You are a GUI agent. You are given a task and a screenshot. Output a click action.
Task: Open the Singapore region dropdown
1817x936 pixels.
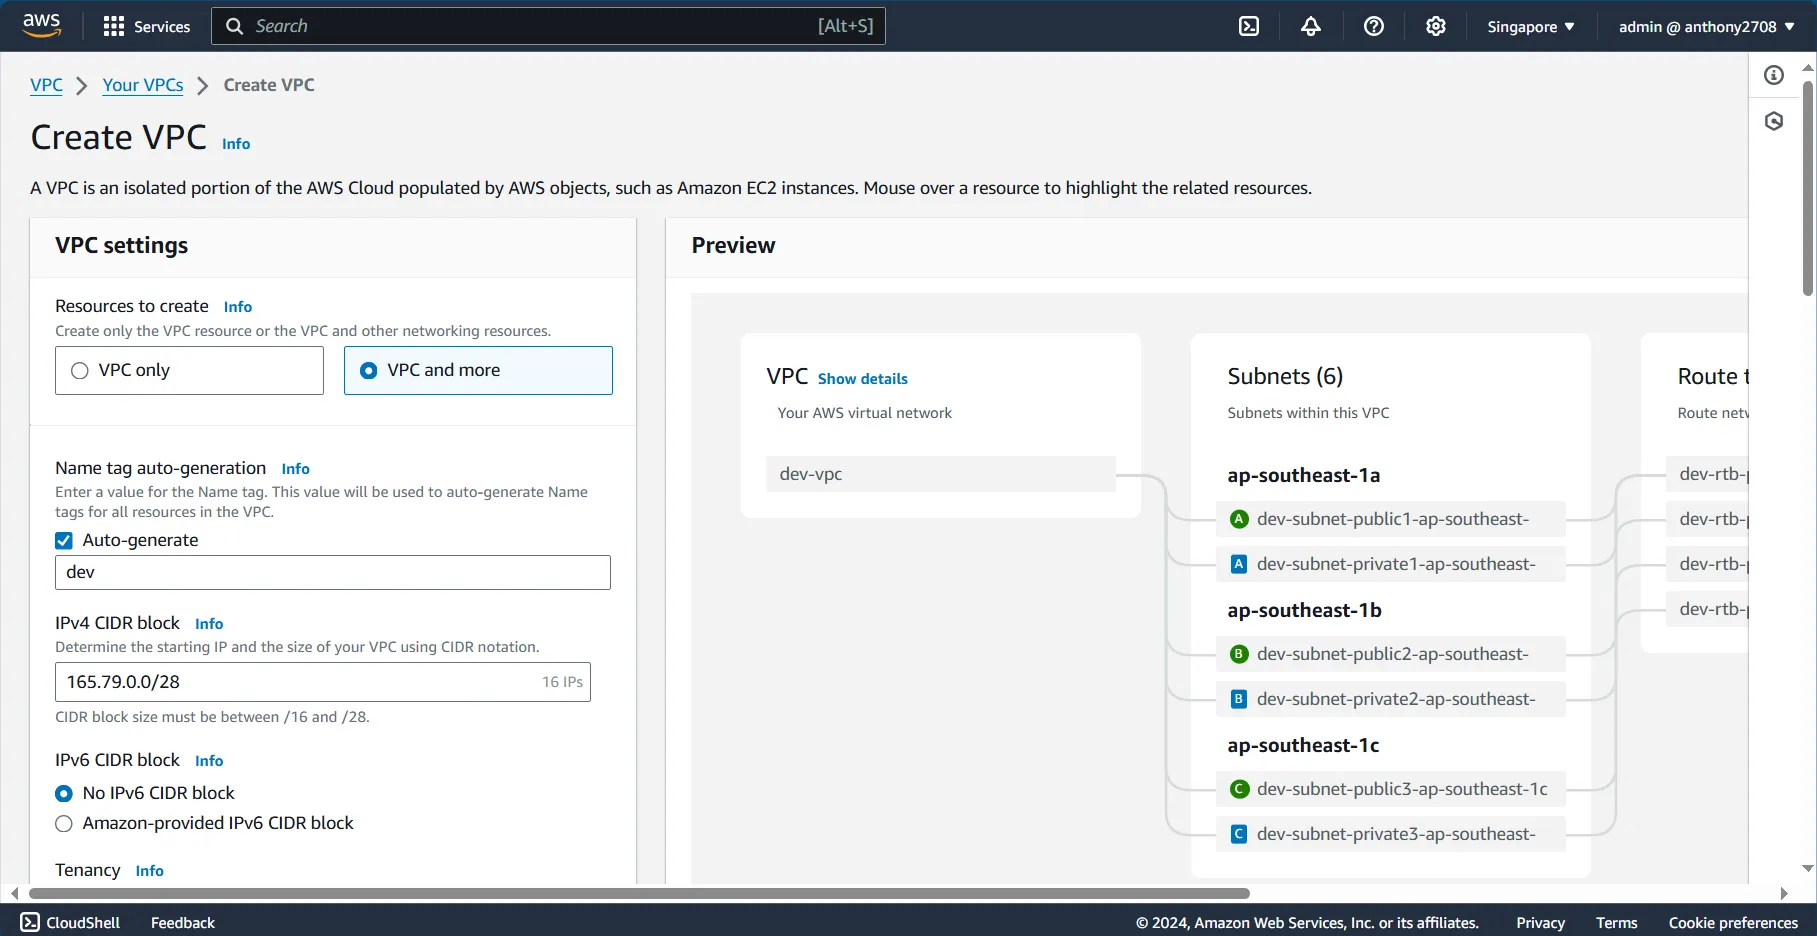[1530, 27]
